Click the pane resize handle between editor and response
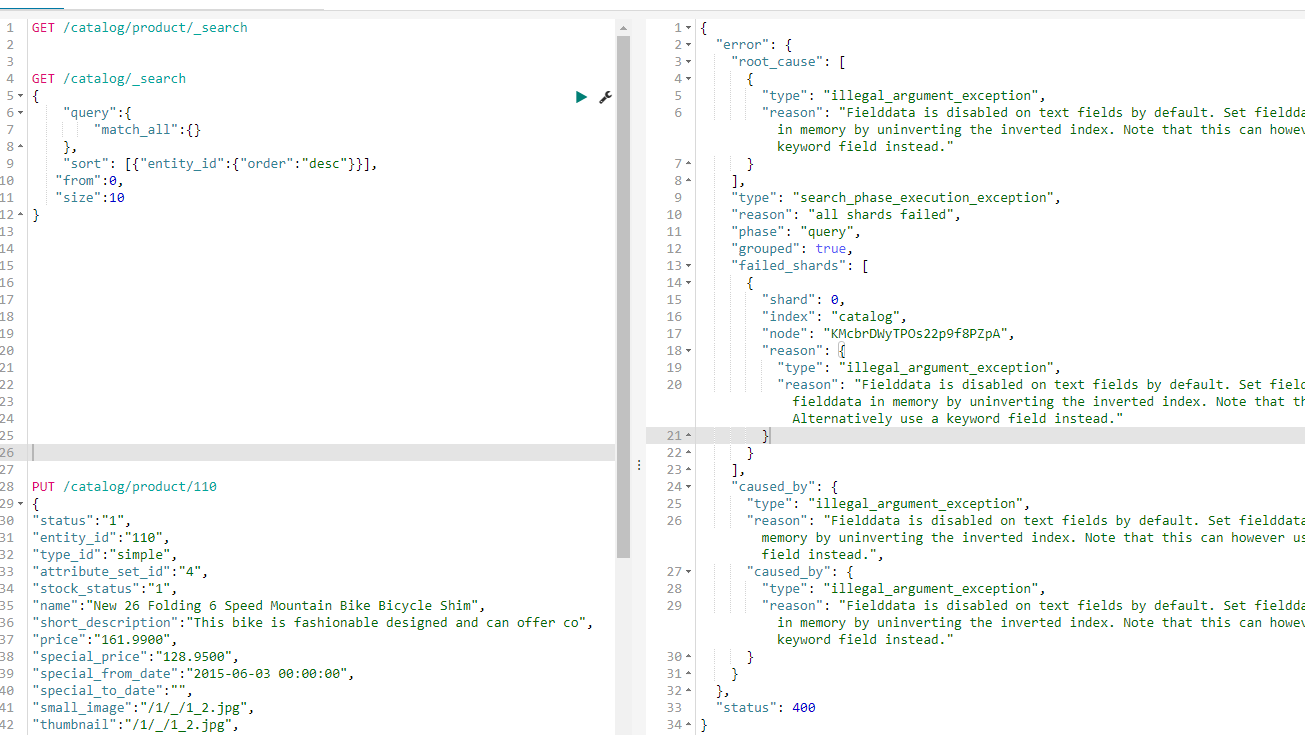This screenshot has width=1305, height=735. click(x=639, y=465)
